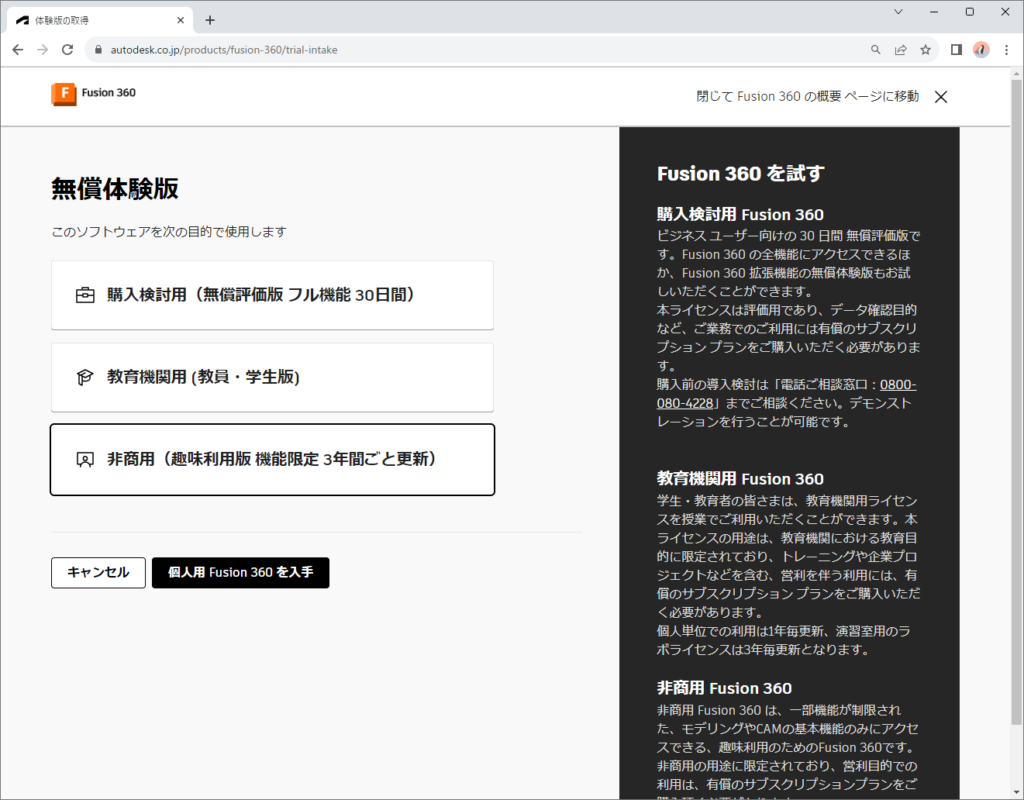Image resolution: width=1024 pixels, height=800 pixels.
Task: Go back to the previous page
Action: pos(18,50)
